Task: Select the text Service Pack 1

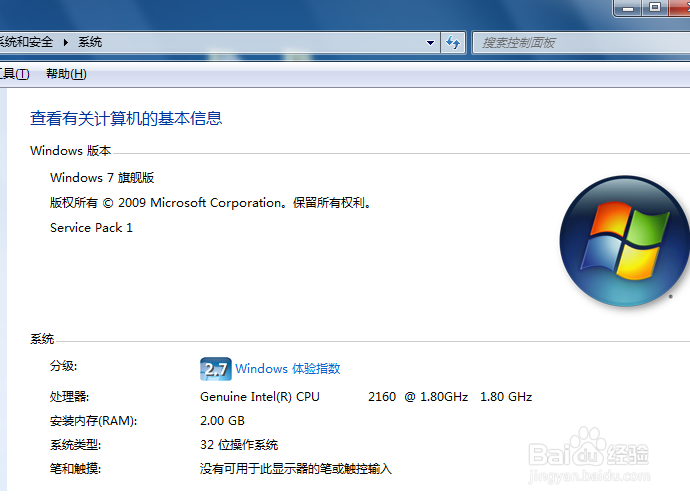Action: [x=91, y=228]
